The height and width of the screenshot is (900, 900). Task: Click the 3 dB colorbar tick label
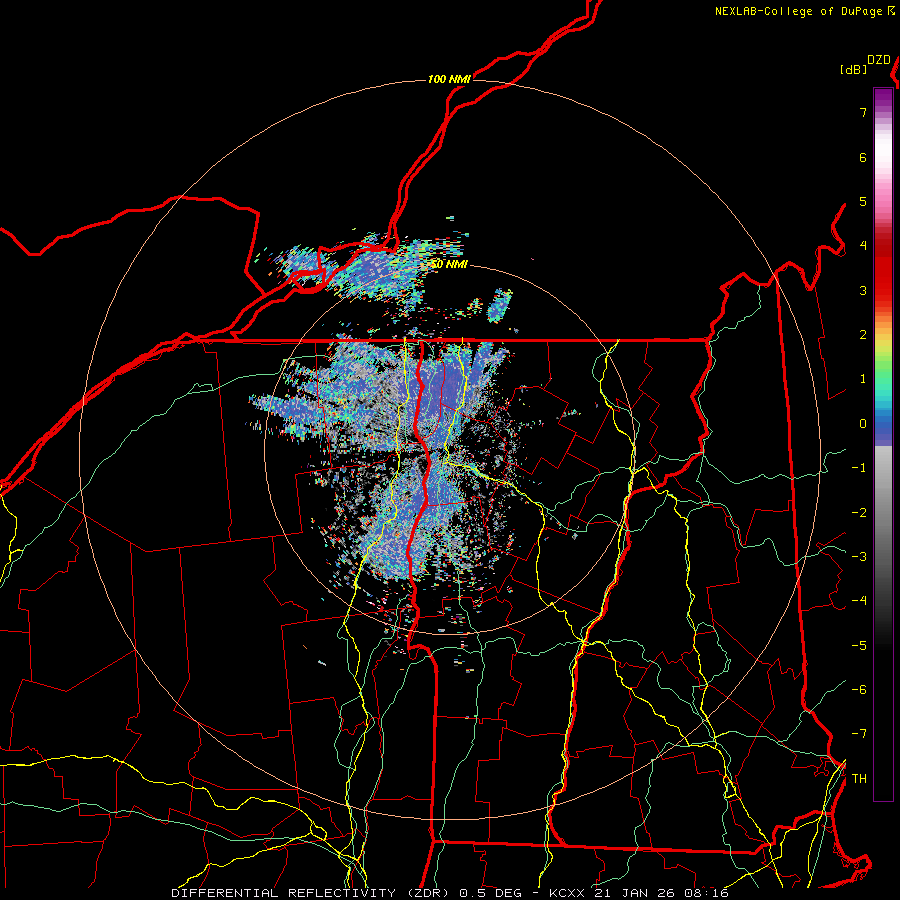click(863, 290)
